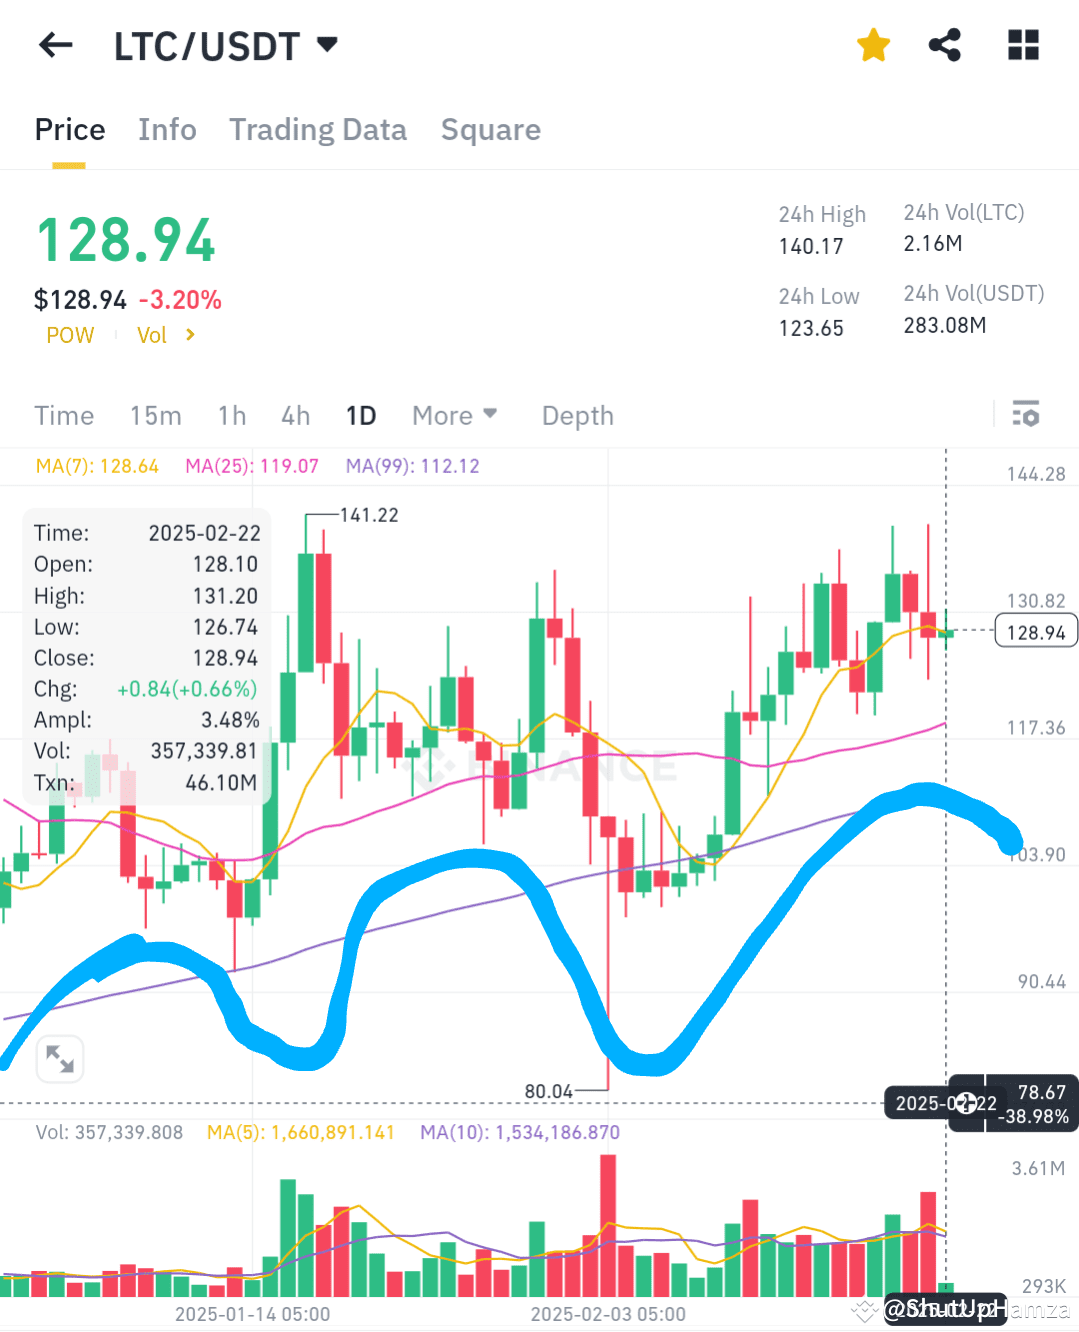1079x1332 pixels.
Task: Open the LTC/USDT pair selector dropdown
Action: [x=226, y=46]
